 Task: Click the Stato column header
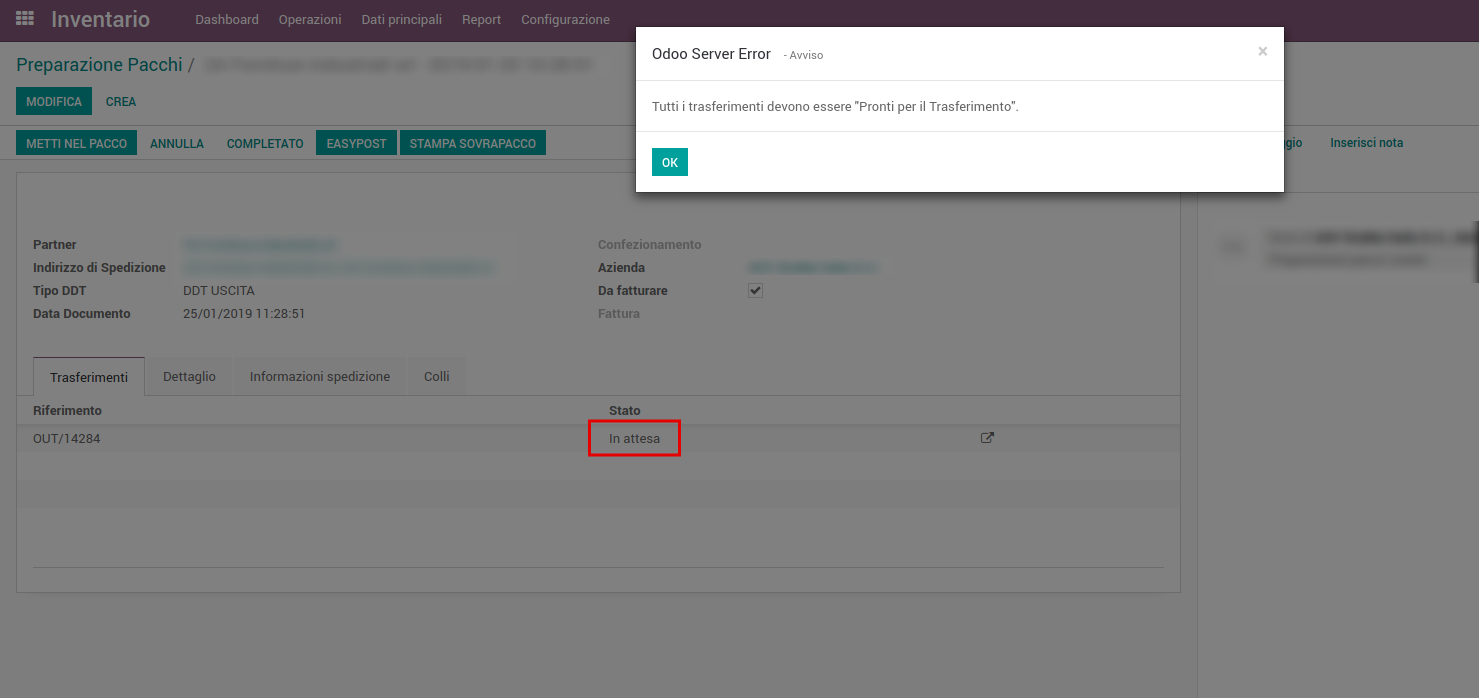[x=625, y=411]
